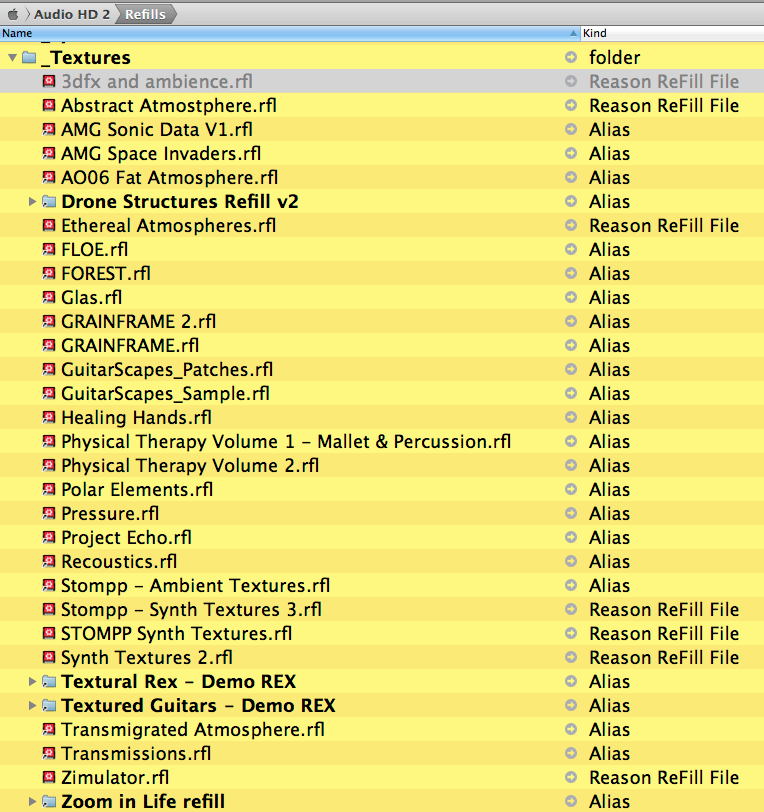Select Stompp - Ambient Textures.rfl
Viewport: 764px width, 812px height.
coord(195,585)
